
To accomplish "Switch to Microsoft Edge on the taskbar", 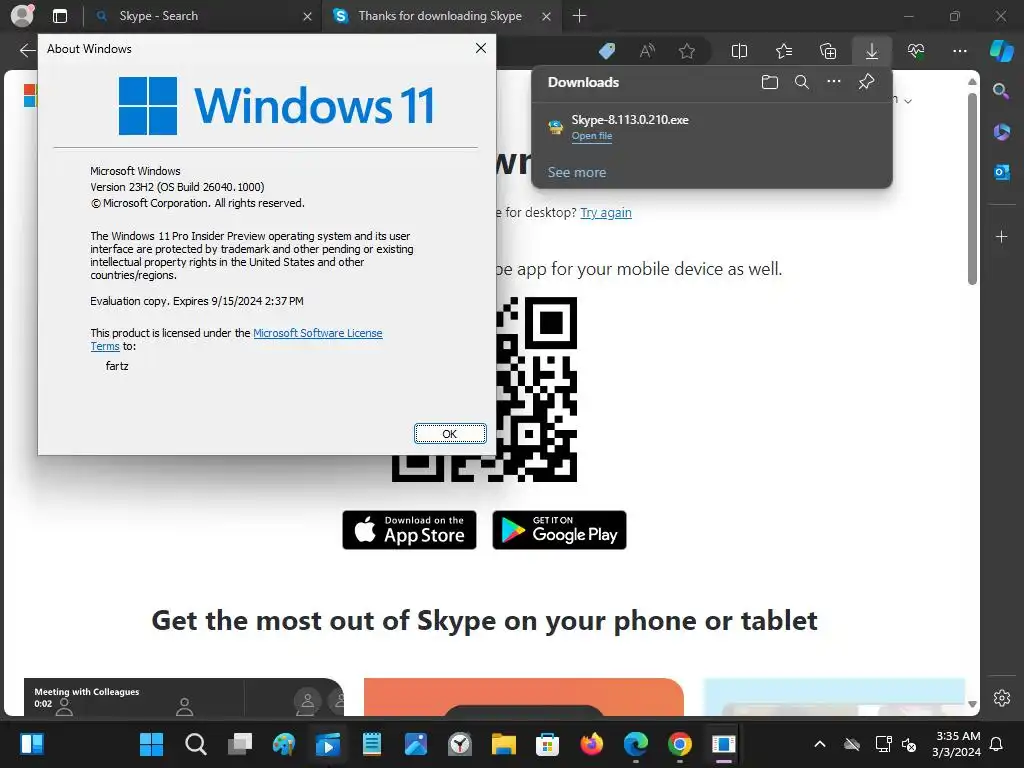I will (x=635, y=744).
